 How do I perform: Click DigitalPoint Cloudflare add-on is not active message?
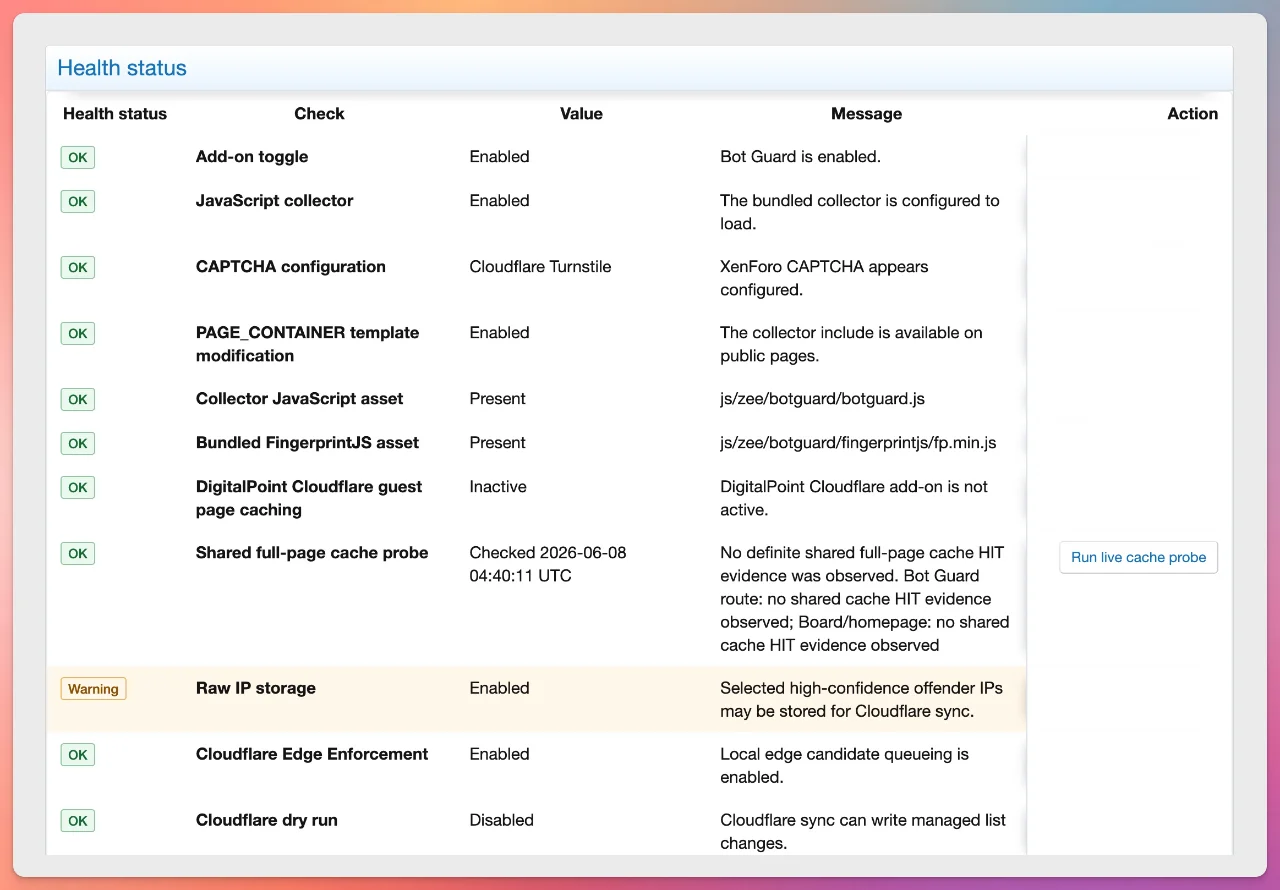coord(854,498)
